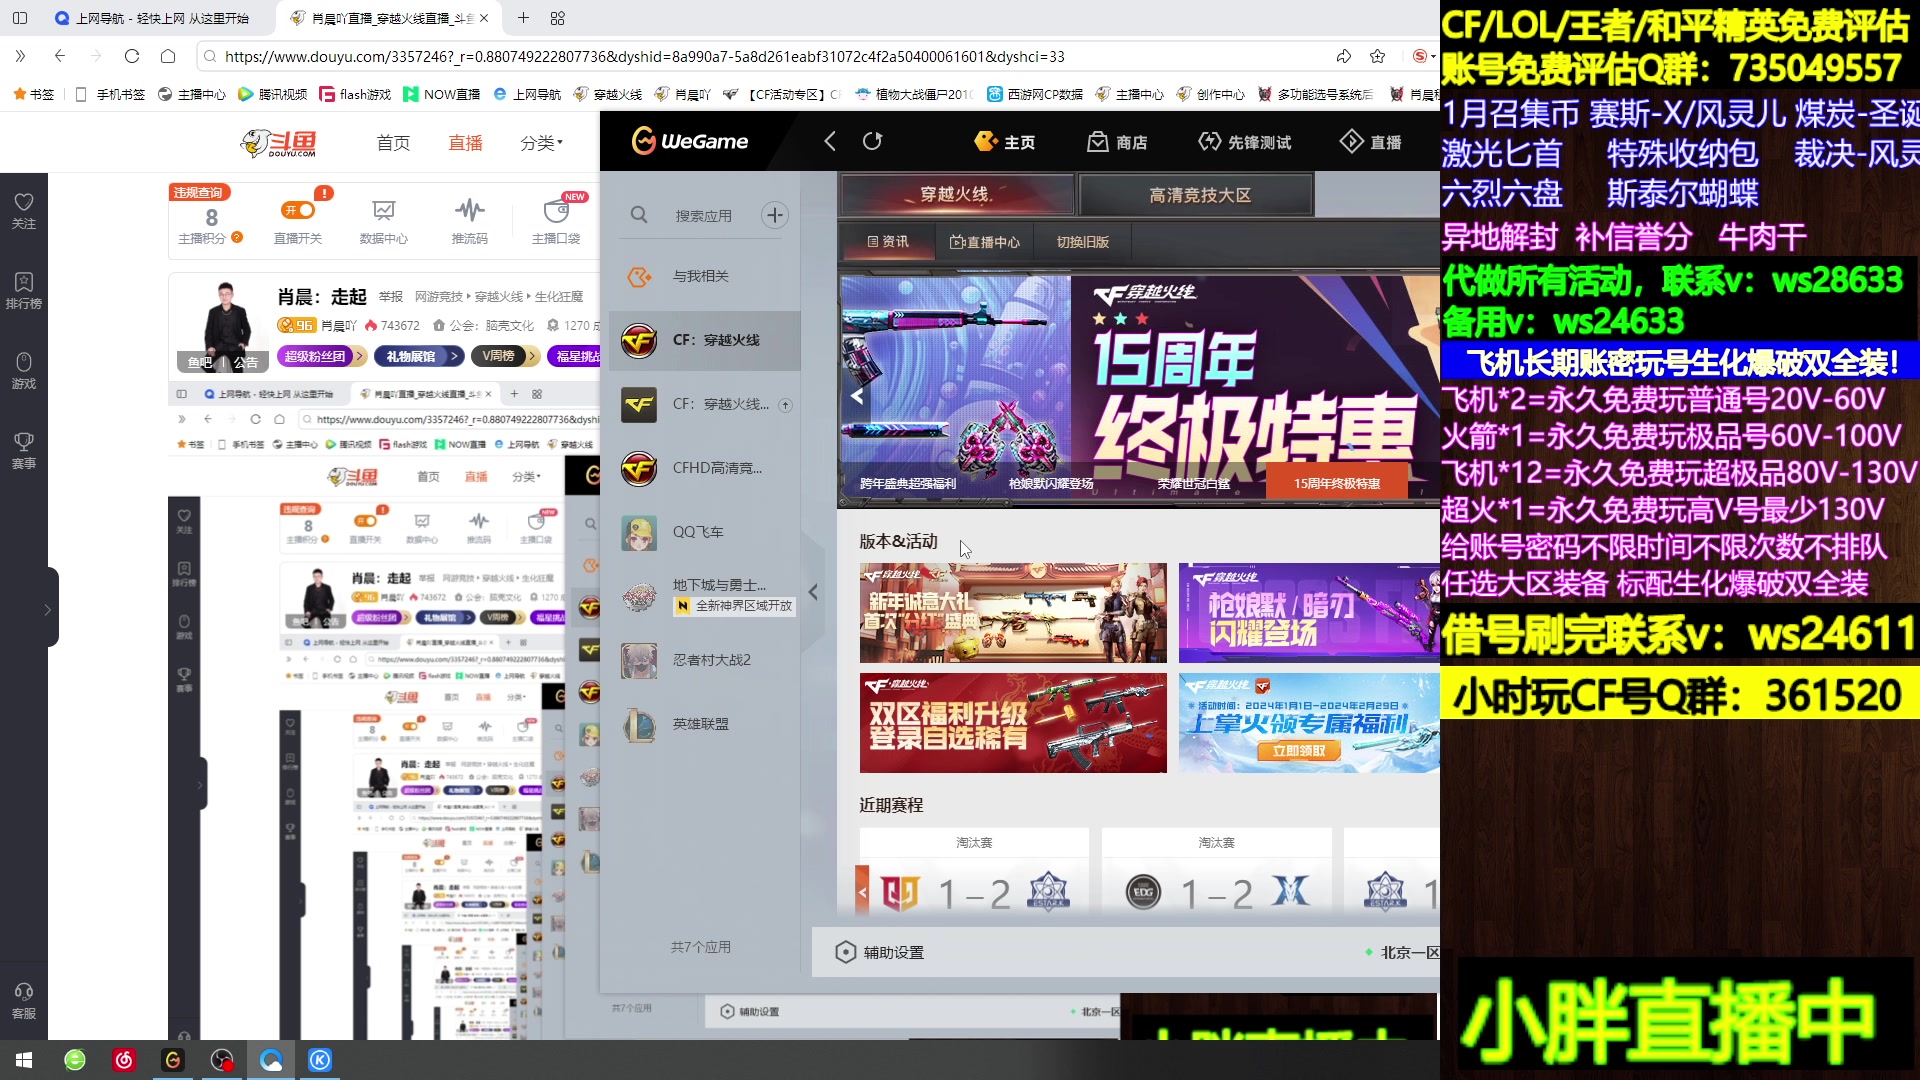Click the 英雄联盟 game icon

point(639,725)
